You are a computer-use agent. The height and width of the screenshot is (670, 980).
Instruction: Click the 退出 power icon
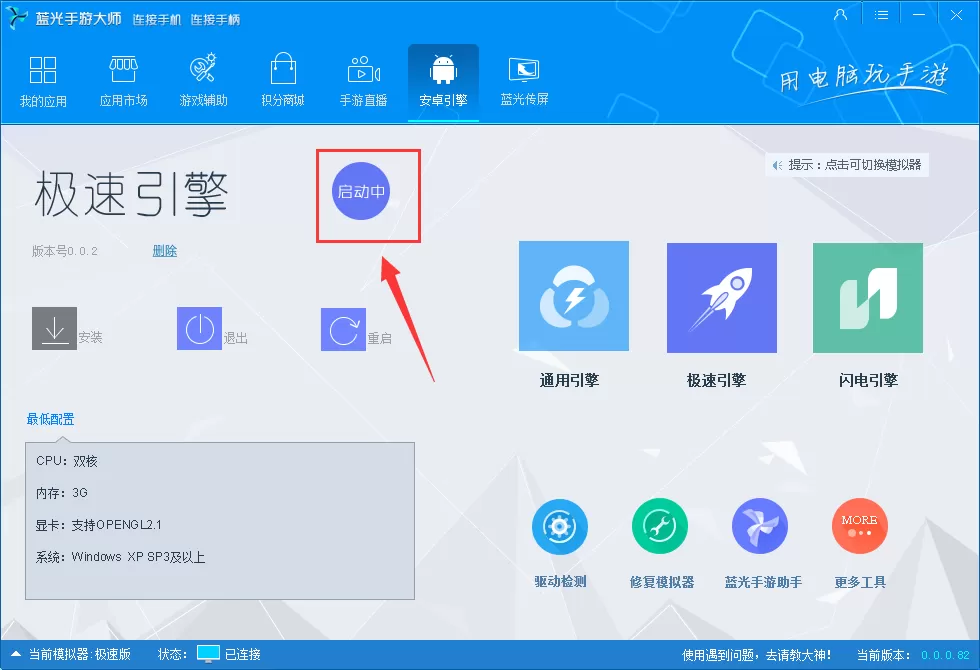pos(199,328)
